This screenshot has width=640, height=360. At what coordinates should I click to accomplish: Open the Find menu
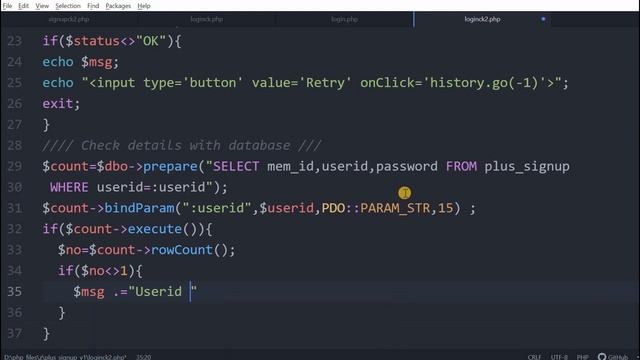click(93, 6)
